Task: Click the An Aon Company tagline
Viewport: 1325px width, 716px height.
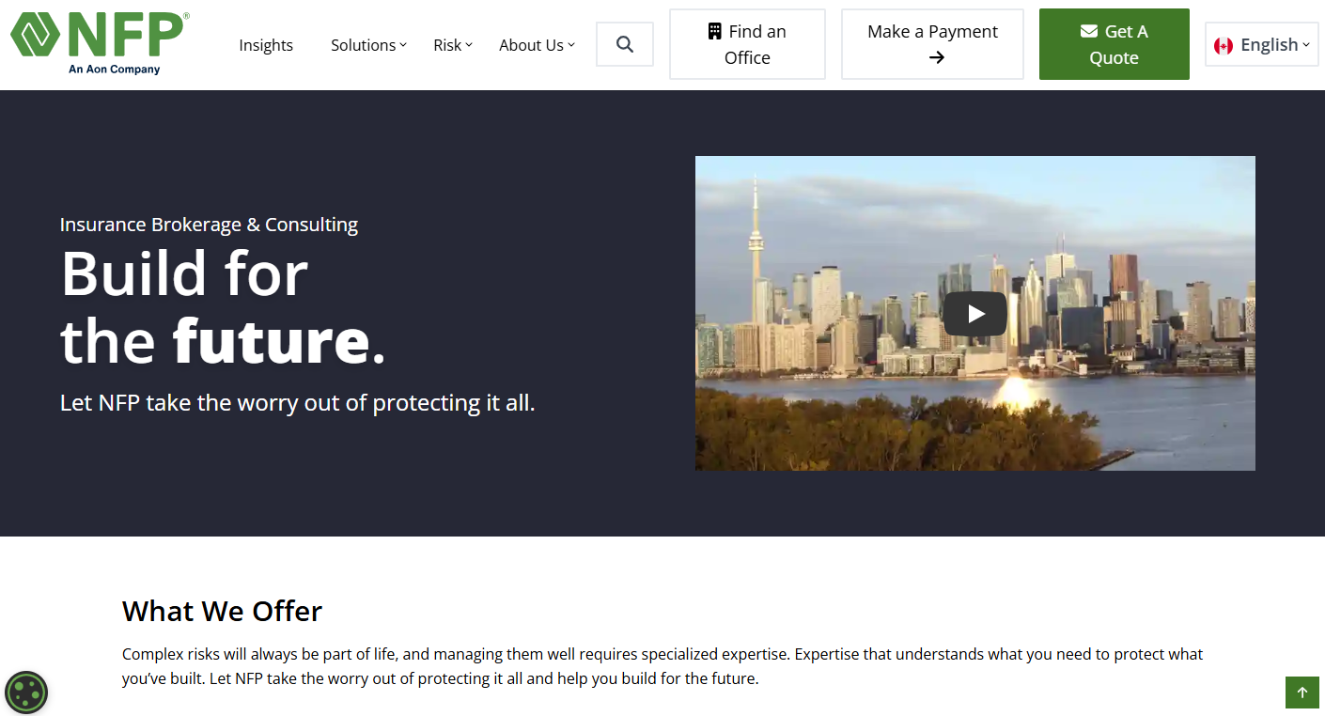Action: tap(114, 70)
